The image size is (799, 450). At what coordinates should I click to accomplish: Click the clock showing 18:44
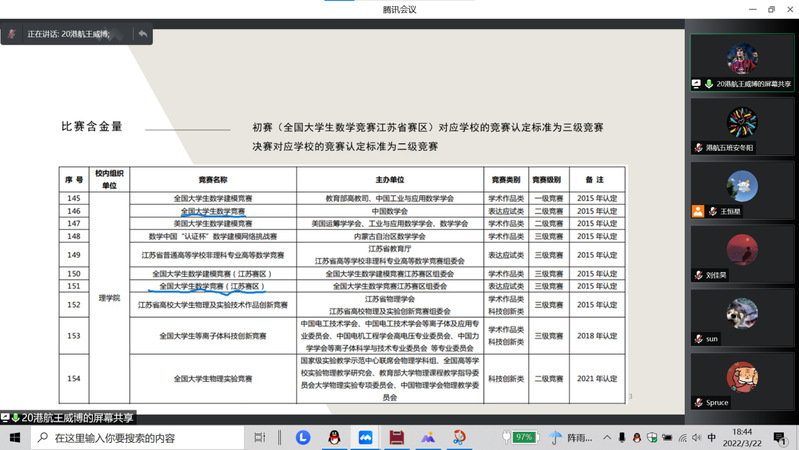744,437
